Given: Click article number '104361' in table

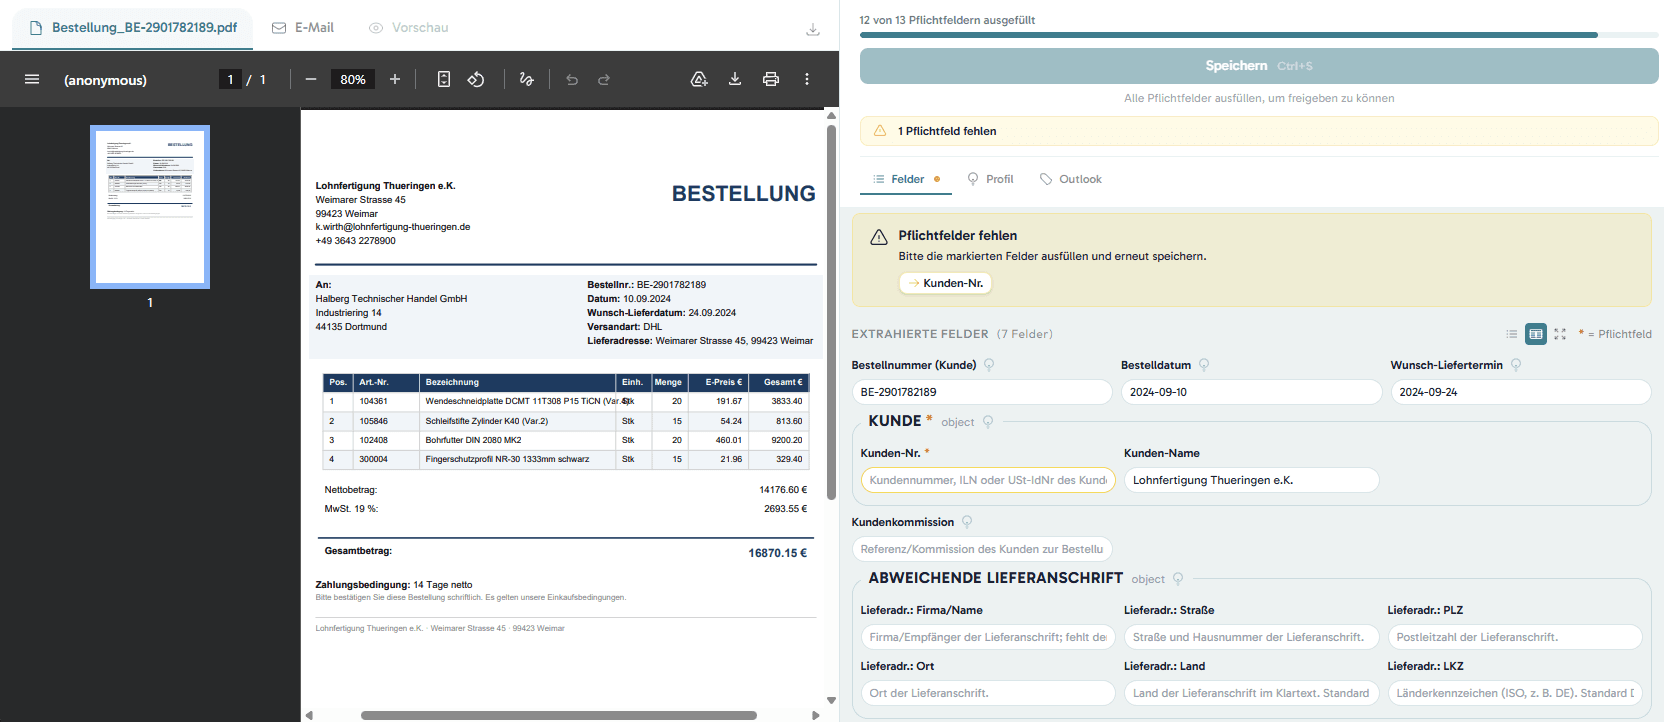Looking at the screenshot, I should pyautogui.click(x=373, y=401).
